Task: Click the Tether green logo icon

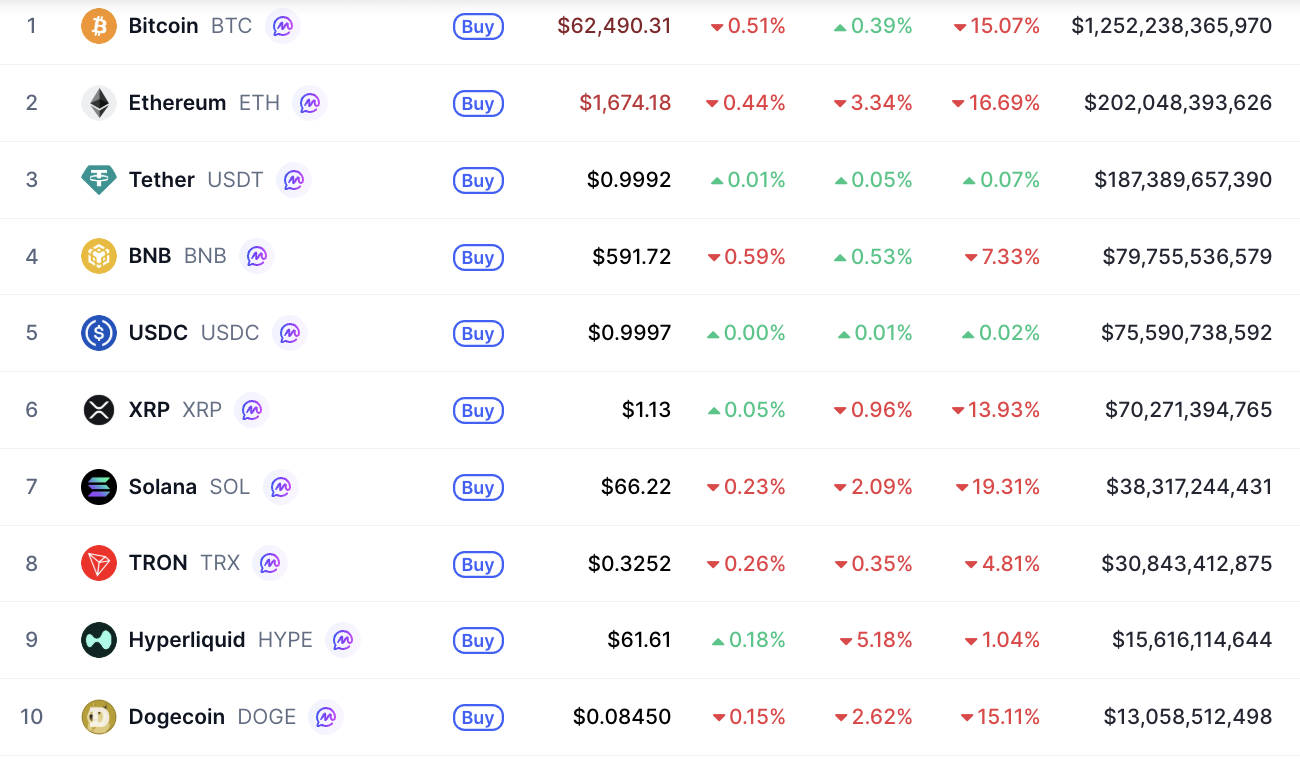Action: click(99, 180)
